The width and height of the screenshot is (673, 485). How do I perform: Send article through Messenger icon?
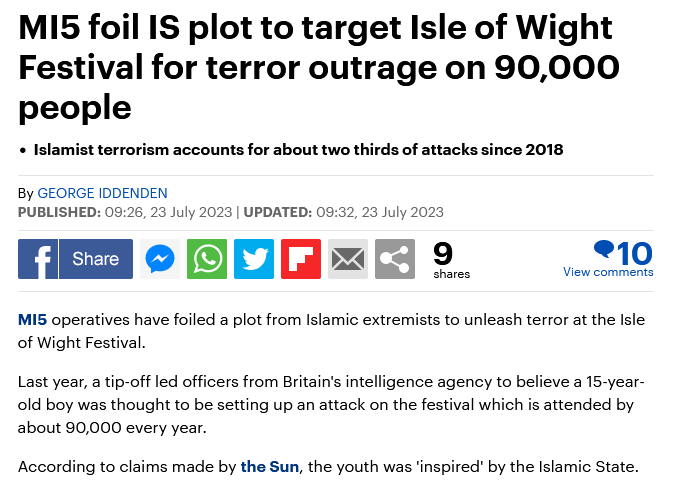click(x=160, y=259)
